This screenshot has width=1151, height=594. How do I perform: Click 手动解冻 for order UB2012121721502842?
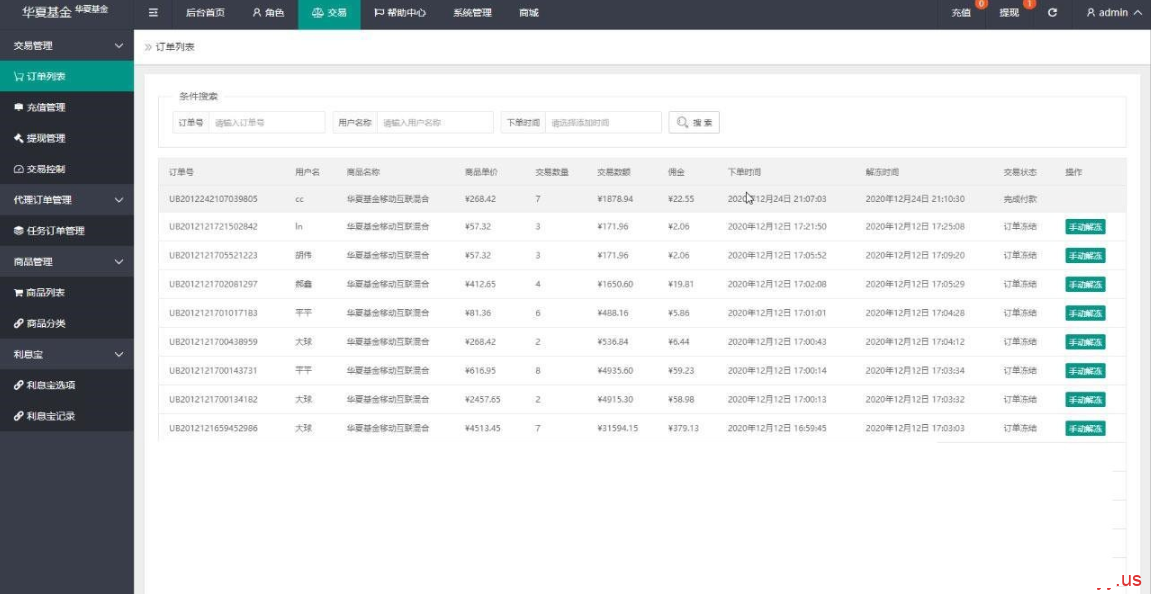(1085, 227)
